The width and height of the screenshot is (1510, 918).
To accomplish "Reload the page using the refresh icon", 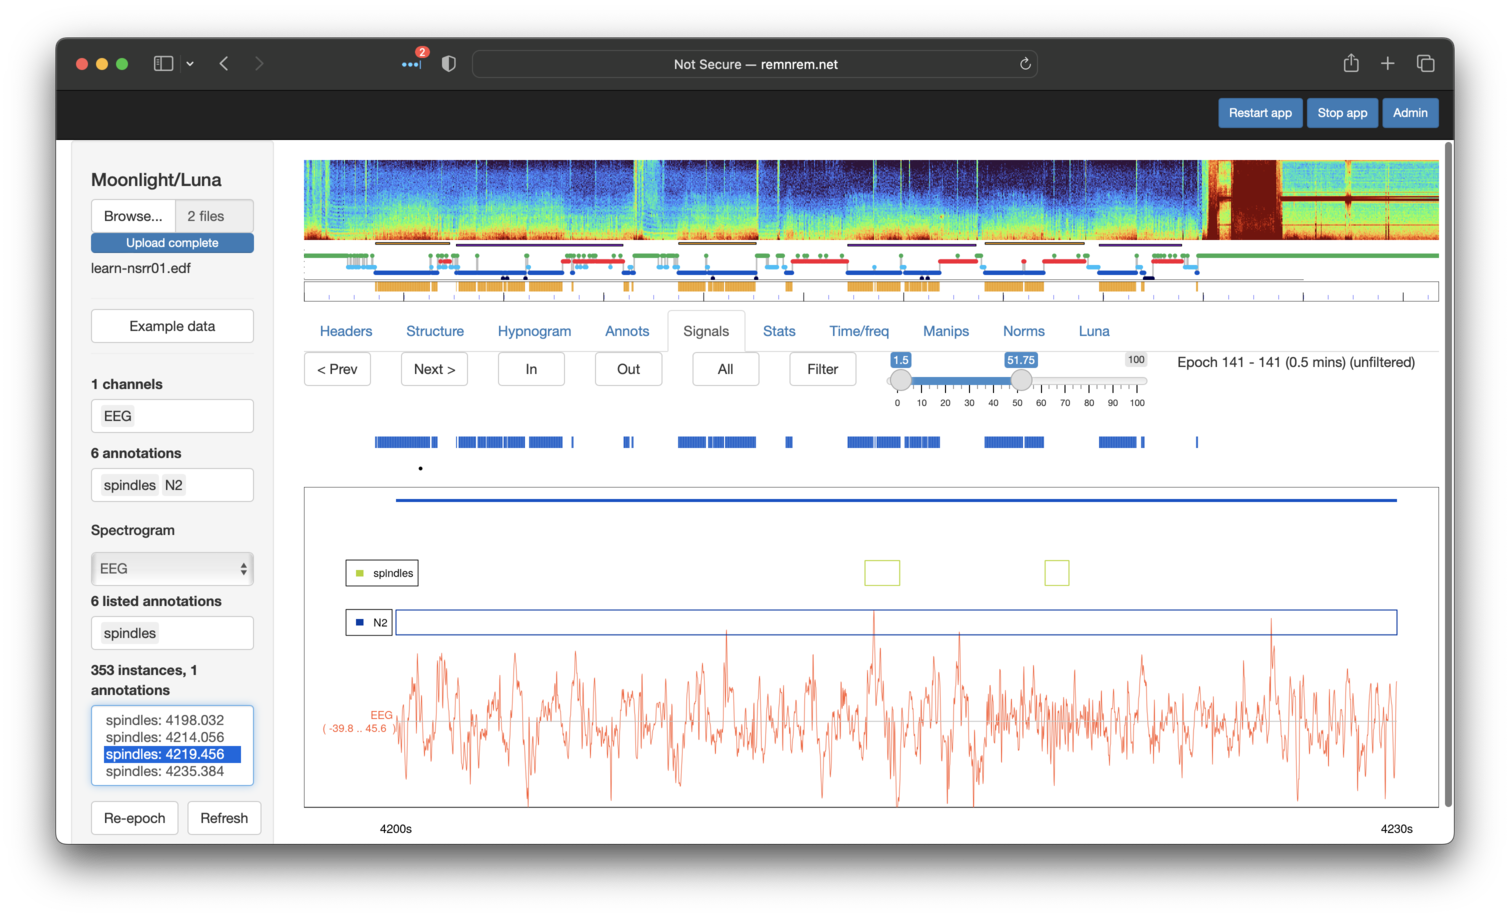I will click(1025, 64).
